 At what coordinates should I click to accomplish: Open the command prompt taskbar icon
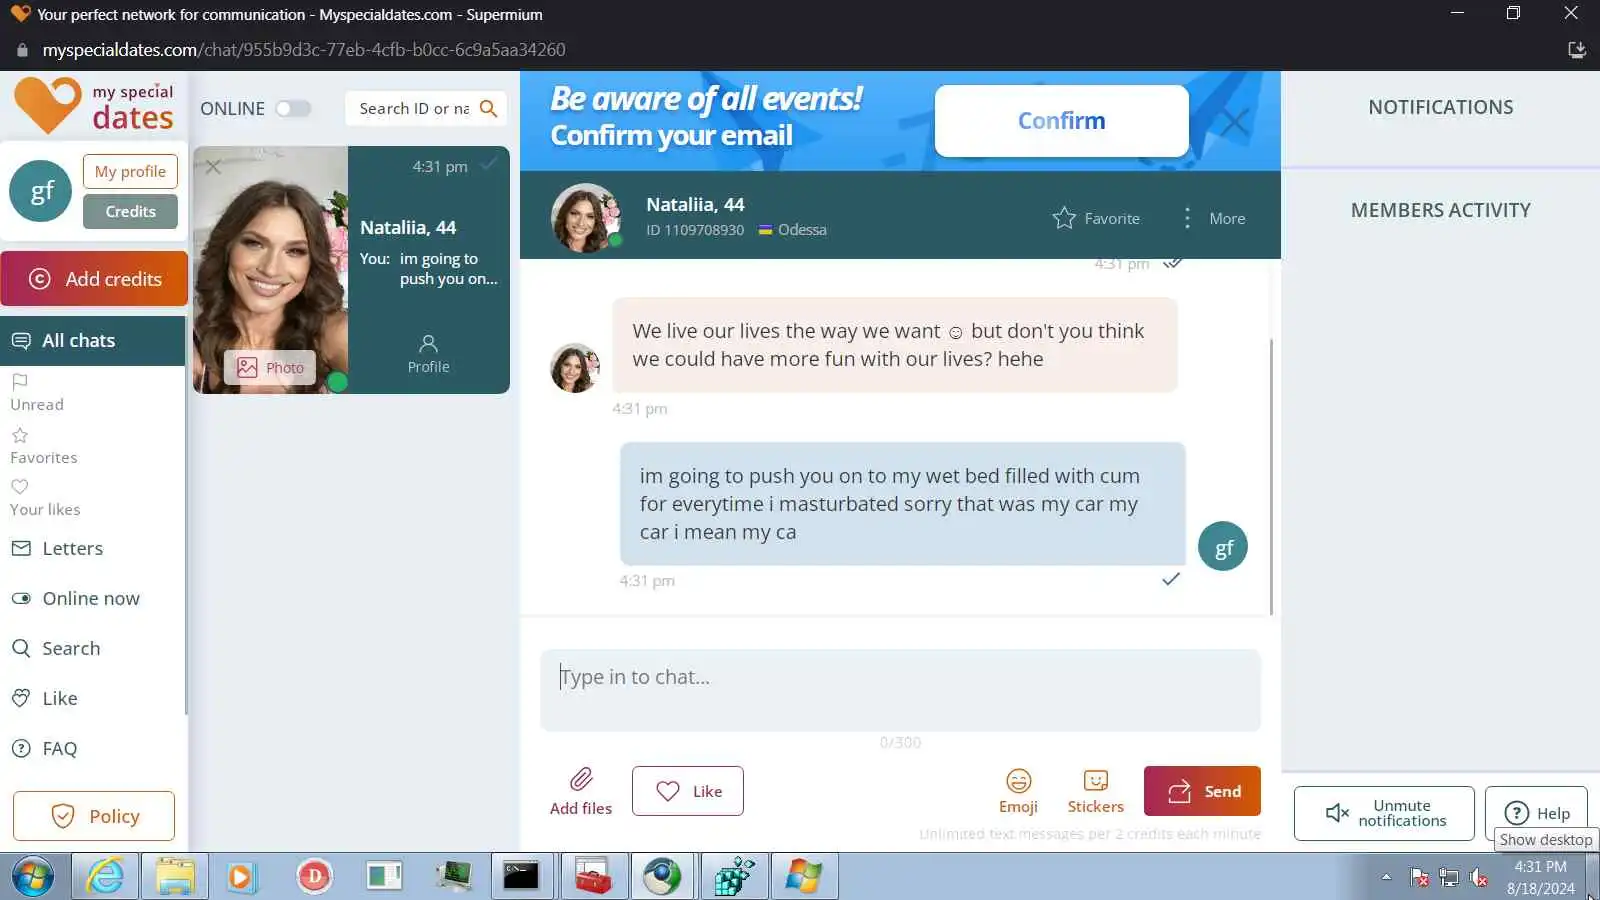point(521,877)
